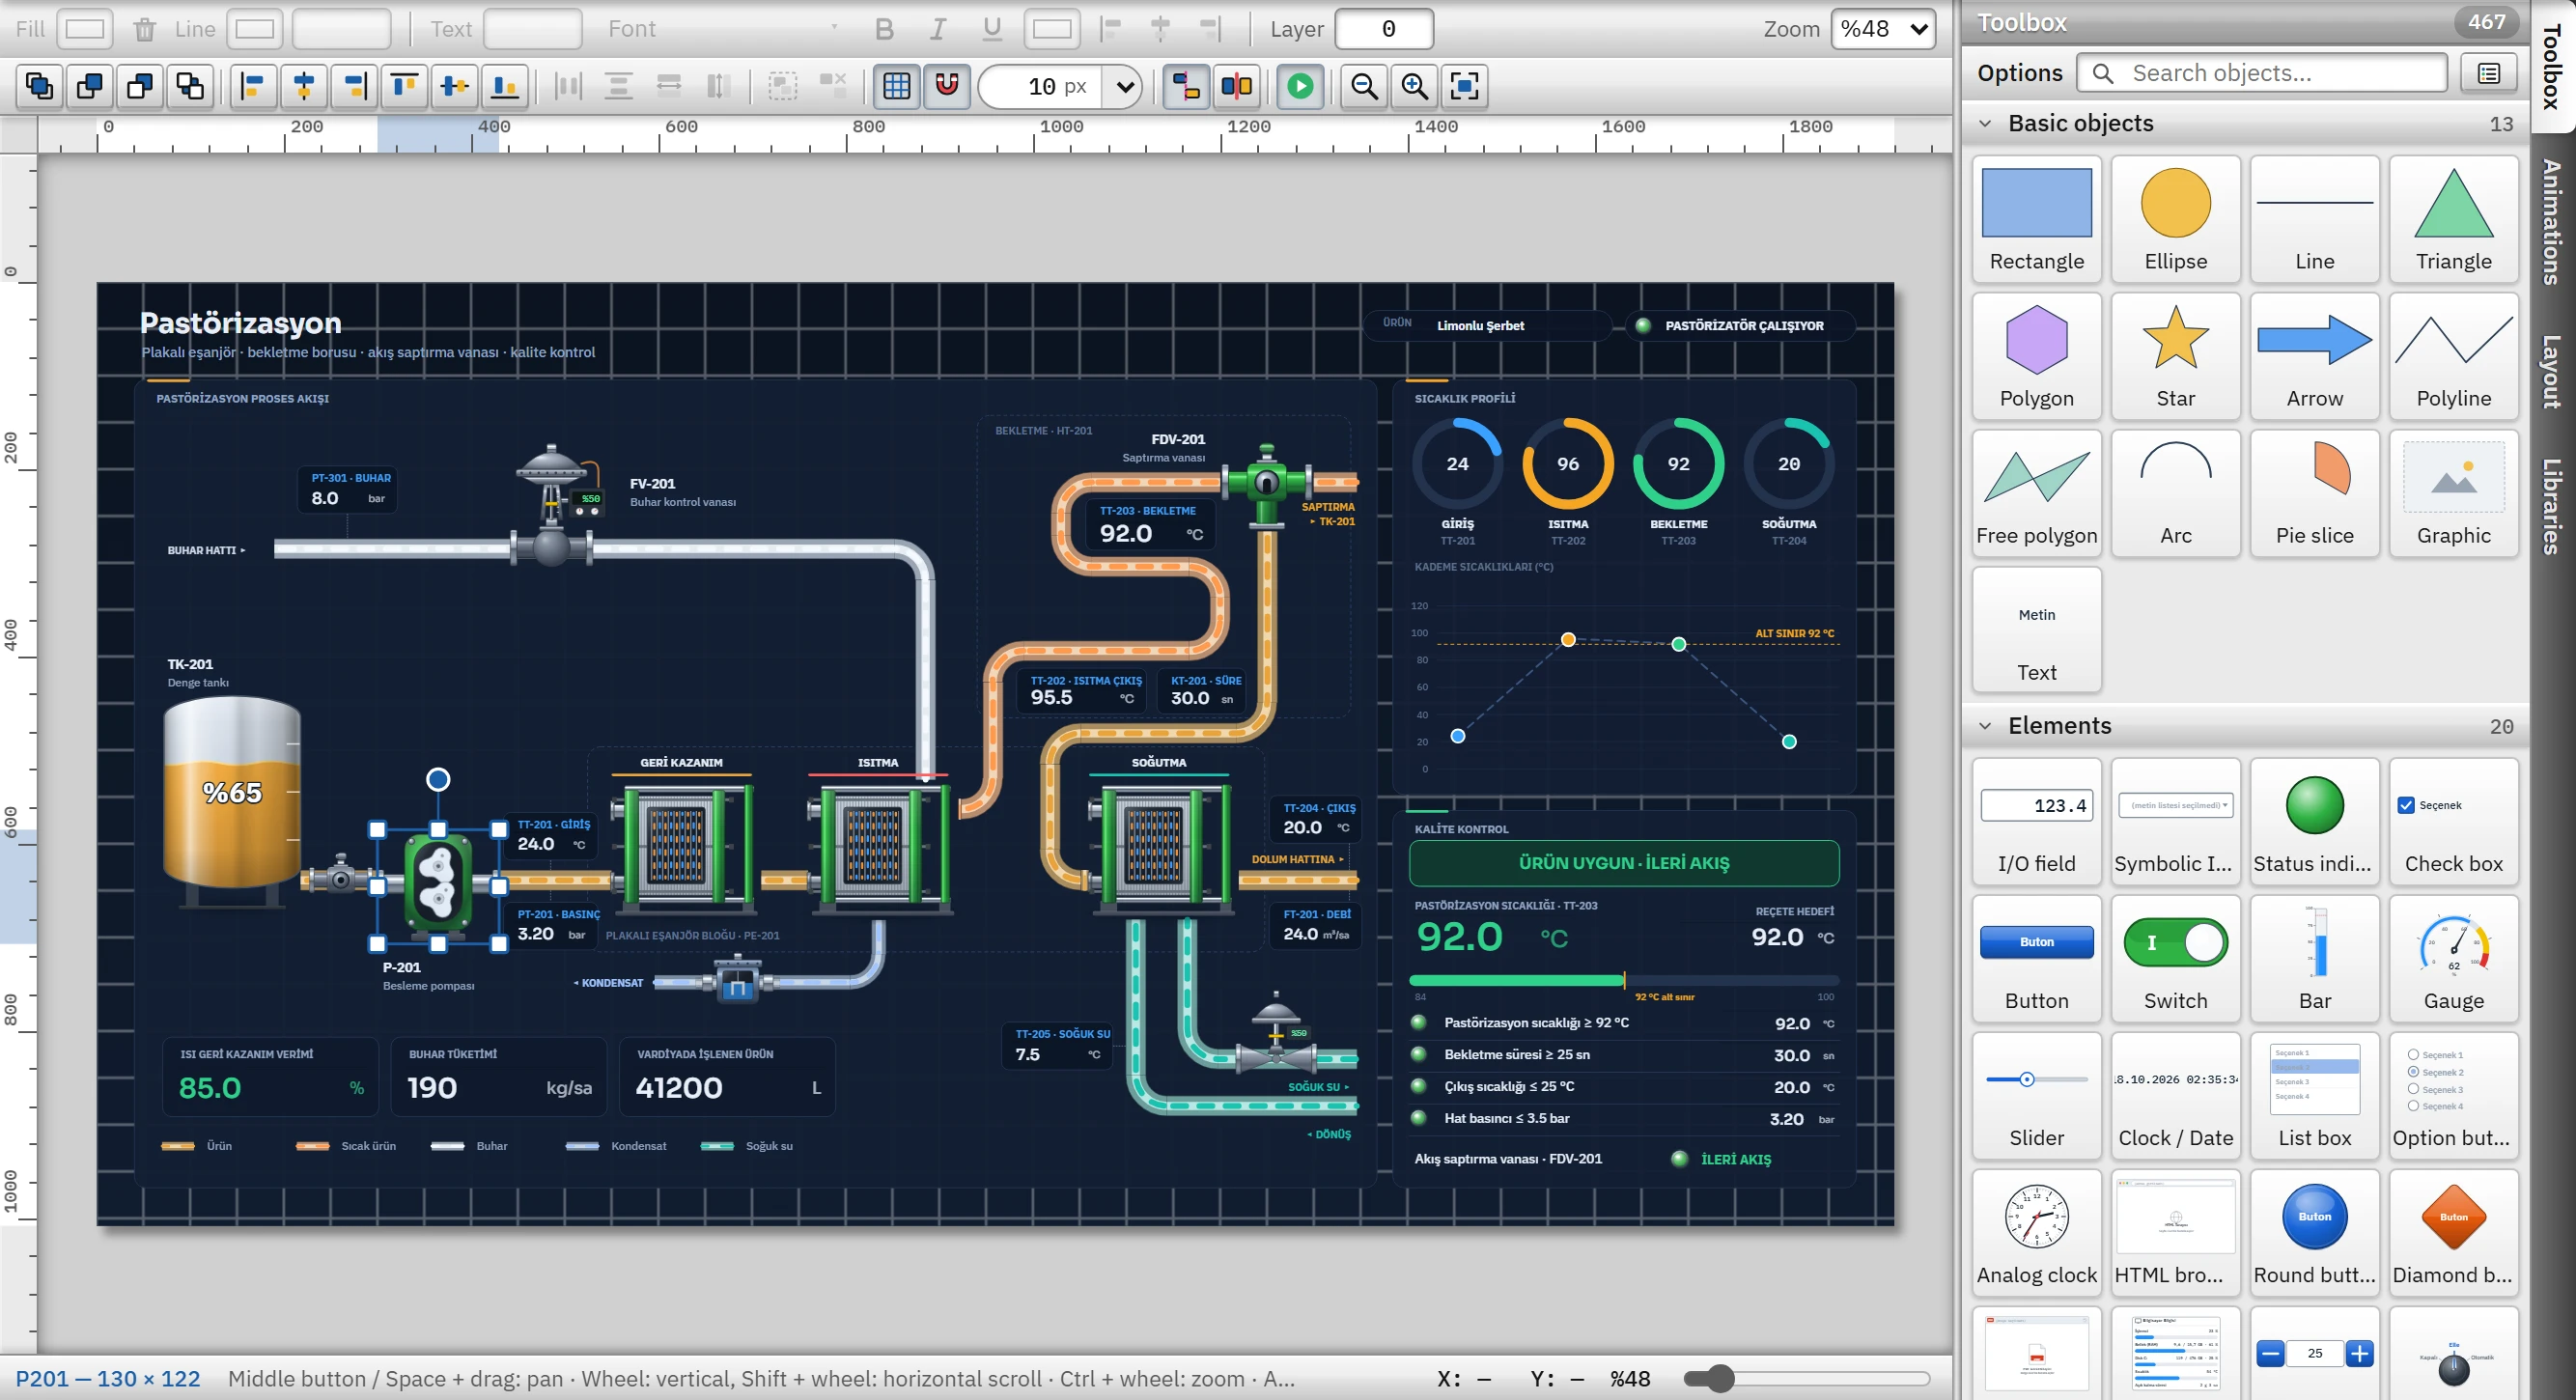Collapse the Basic objects section
This screenshot has width=2576, height=1400.
point(1985,123)
